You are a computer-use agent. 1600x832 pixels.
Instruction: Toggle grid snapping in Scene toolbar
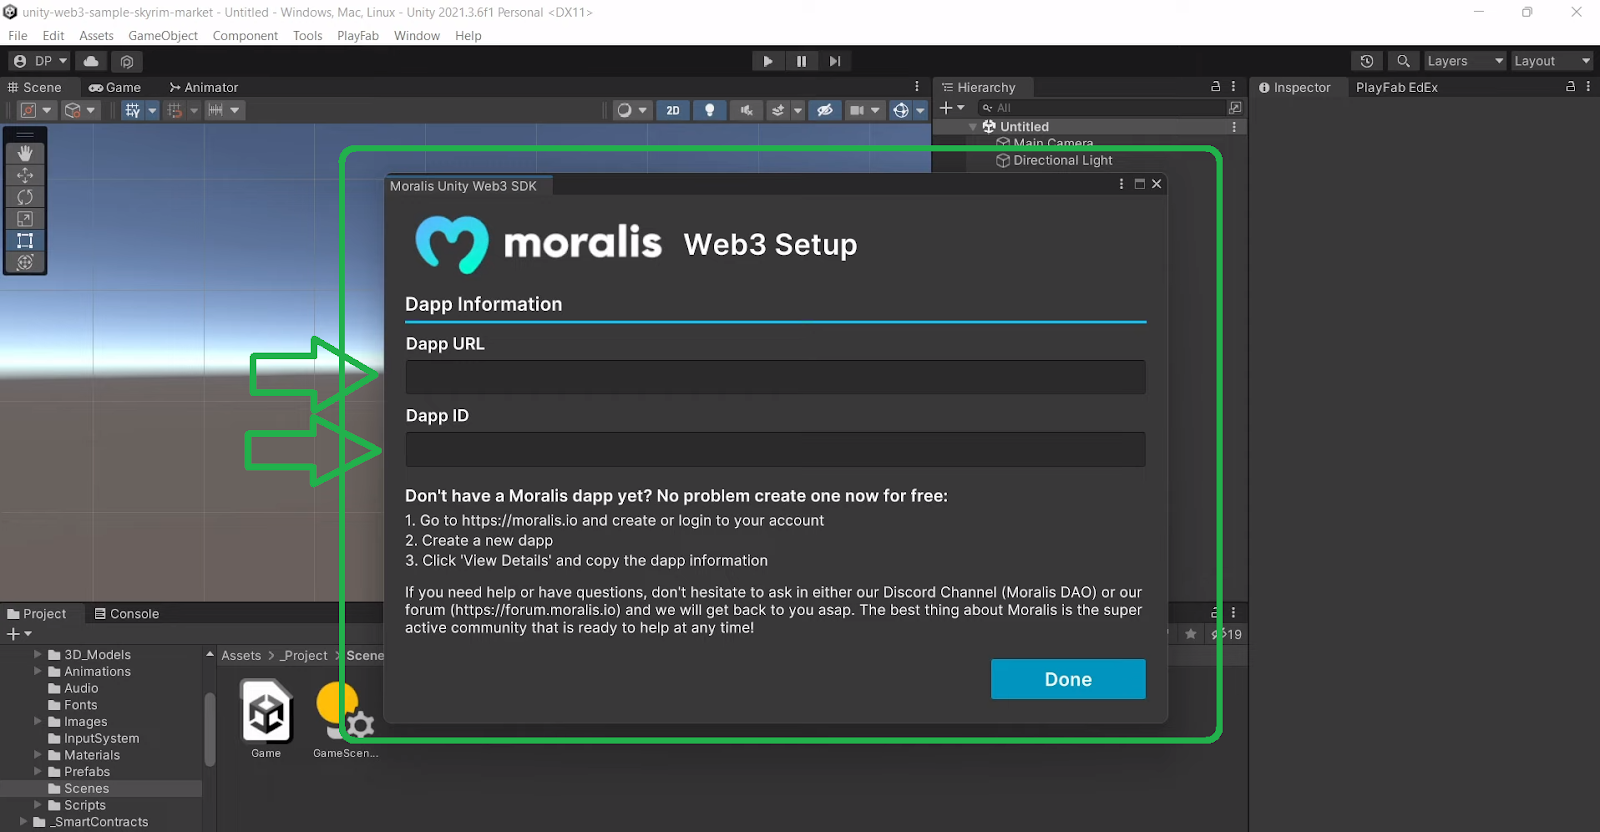tap(175, 110)
